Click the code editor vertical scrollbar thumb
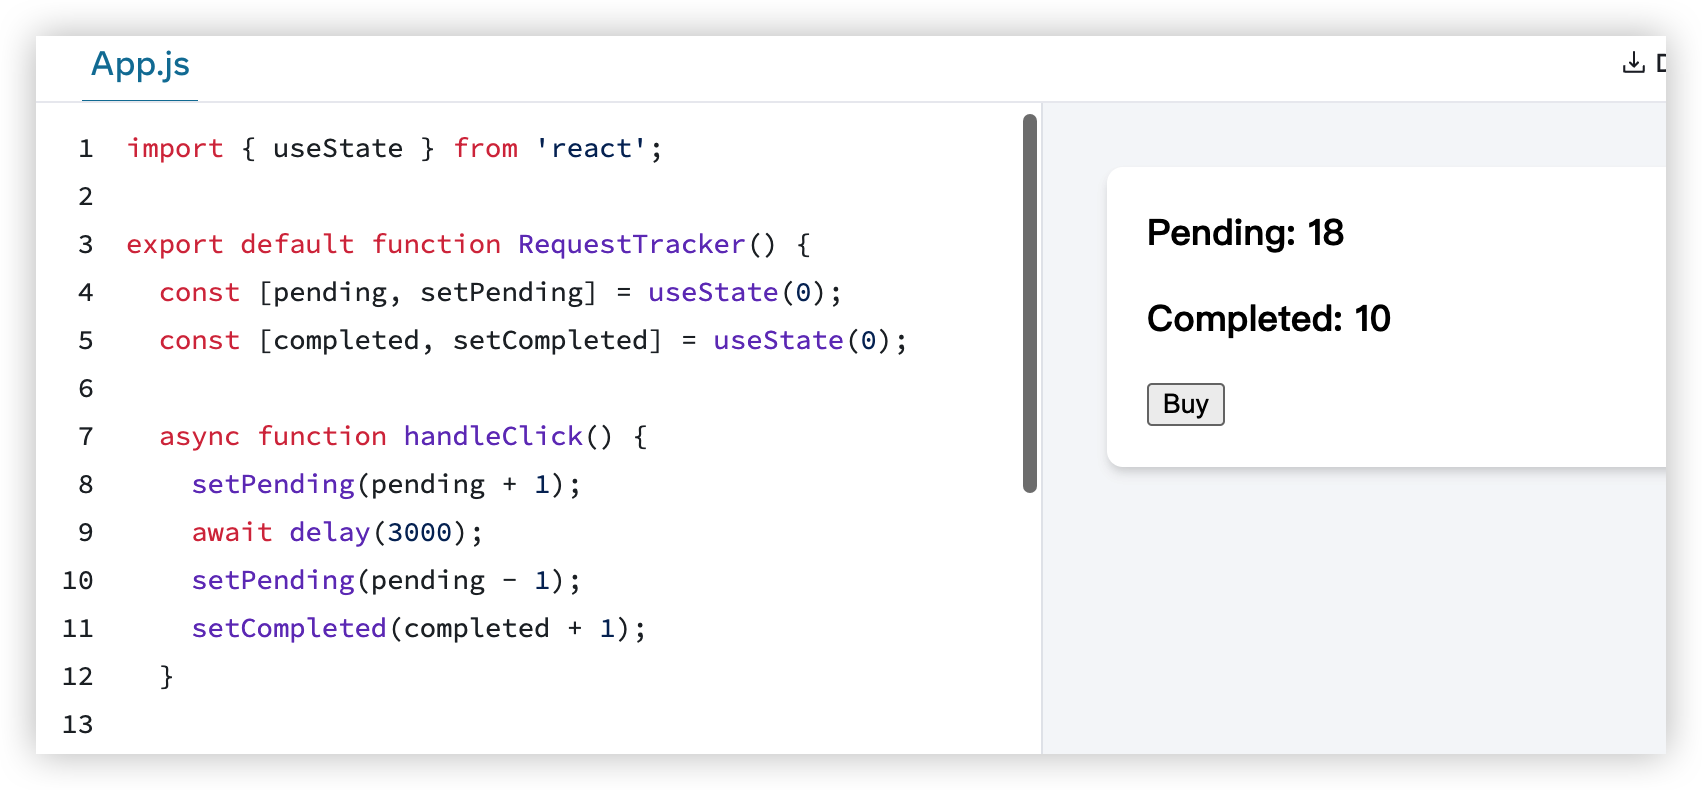The width and height of the screenshot is (1702, 790). 1030,303
